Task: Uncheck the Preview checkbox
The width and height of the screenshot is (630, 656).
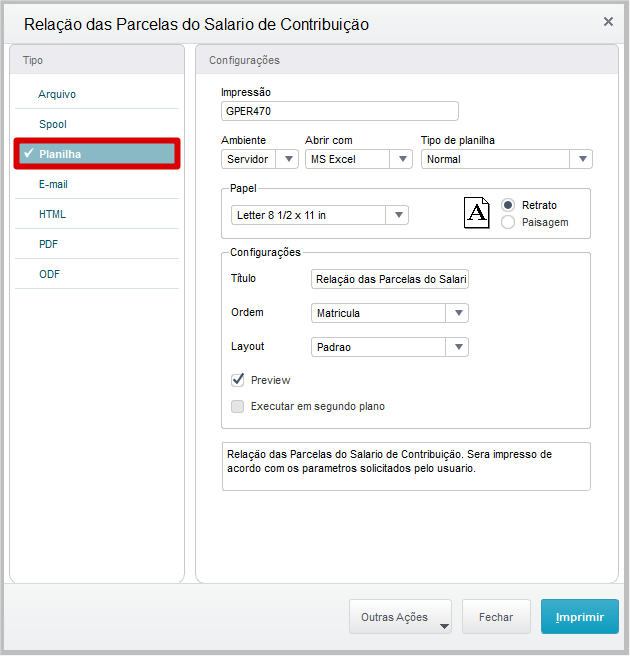Action: point(238,380)
